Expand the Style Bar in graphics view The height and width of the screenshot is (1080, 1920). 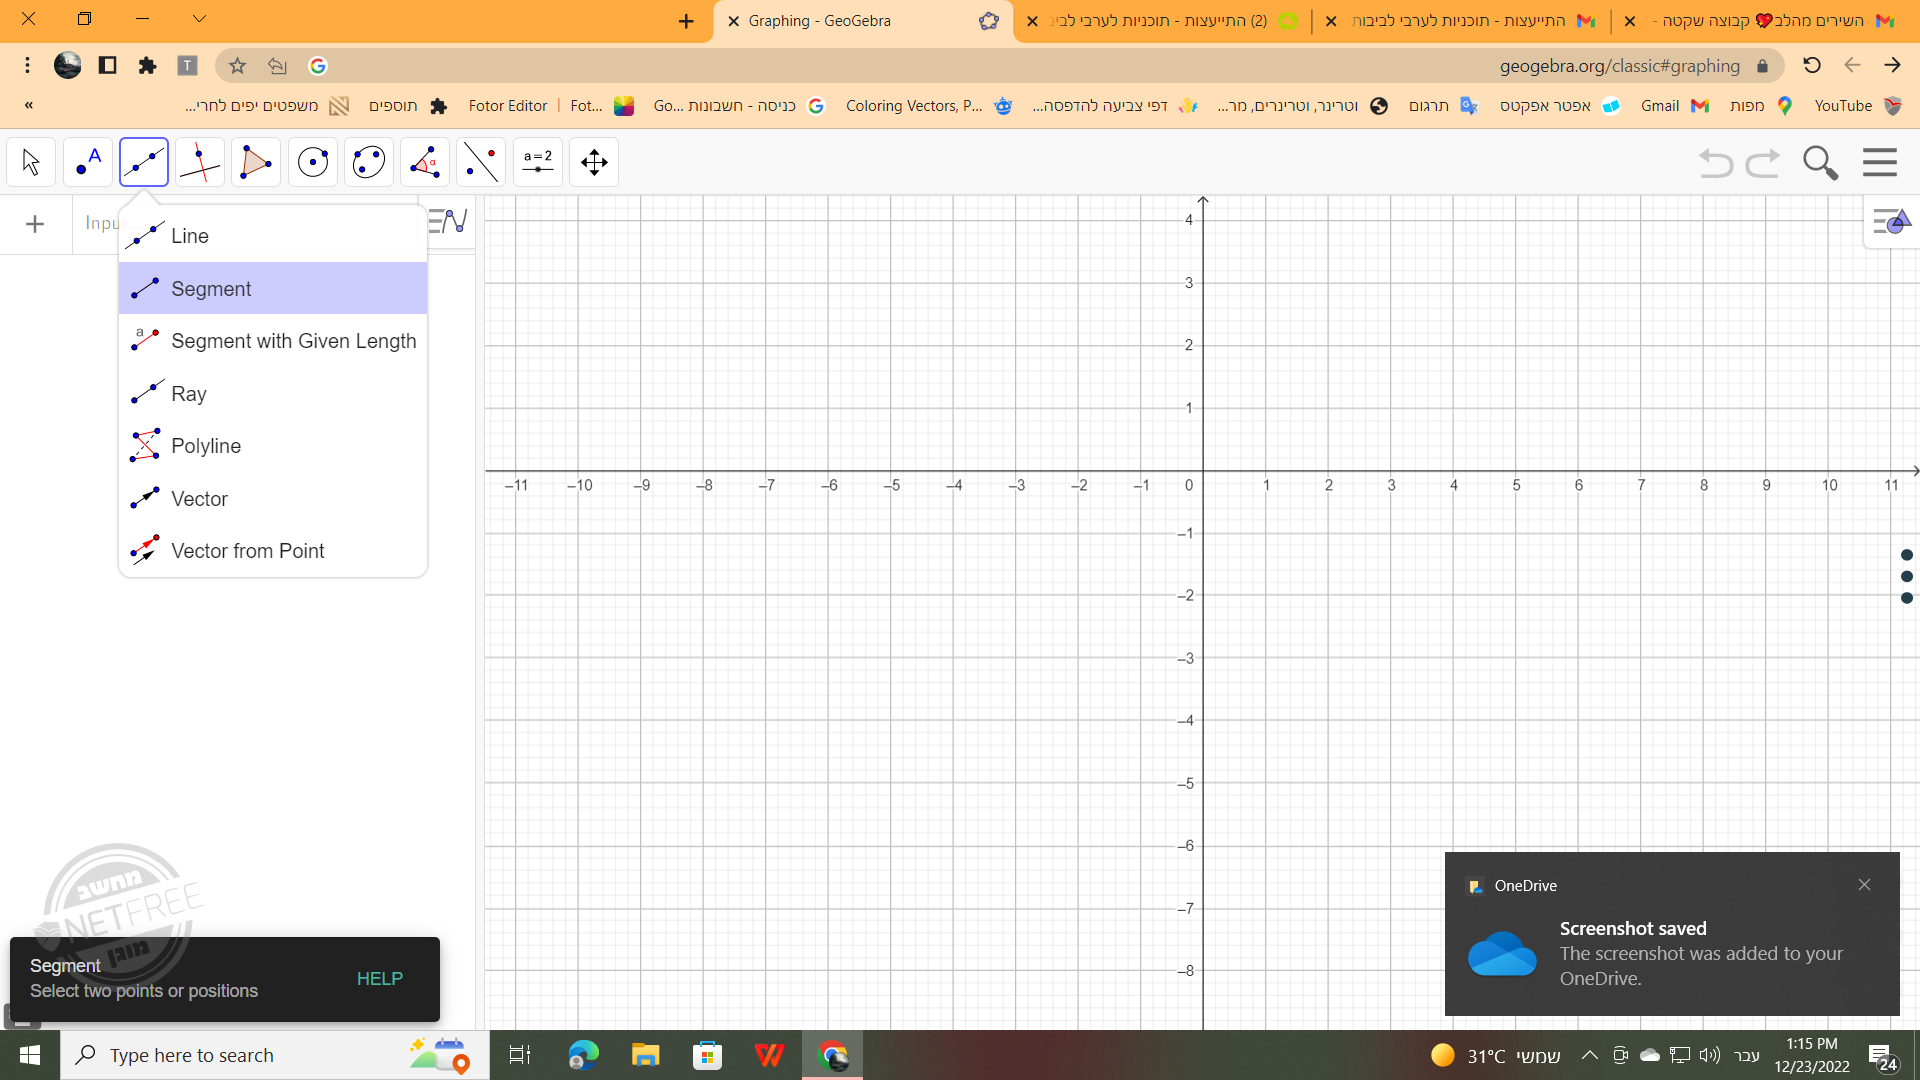point(1891,221)
